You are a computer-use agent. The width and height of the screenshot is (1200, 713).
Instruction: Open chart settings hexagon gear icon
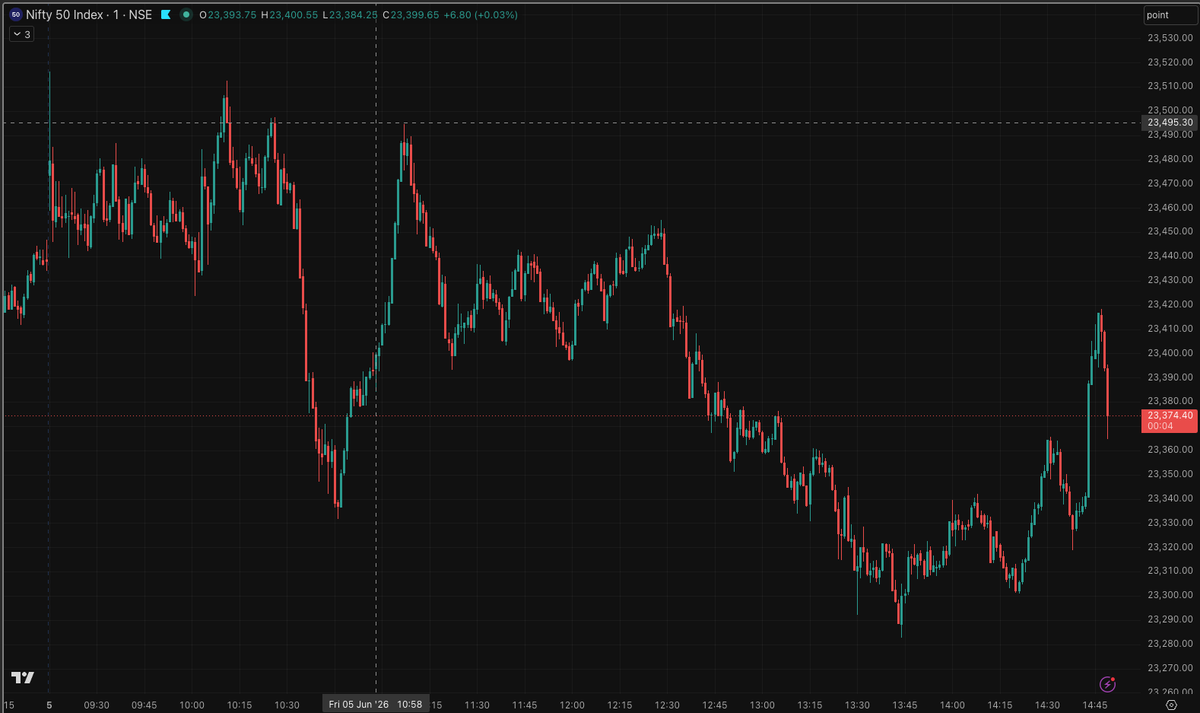1170,706
